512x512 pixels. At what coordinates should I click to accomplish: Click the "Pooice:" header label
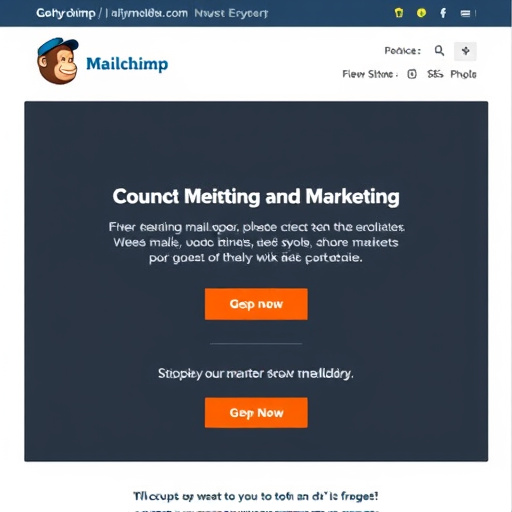pyautogui.click(x=403, y=51)
